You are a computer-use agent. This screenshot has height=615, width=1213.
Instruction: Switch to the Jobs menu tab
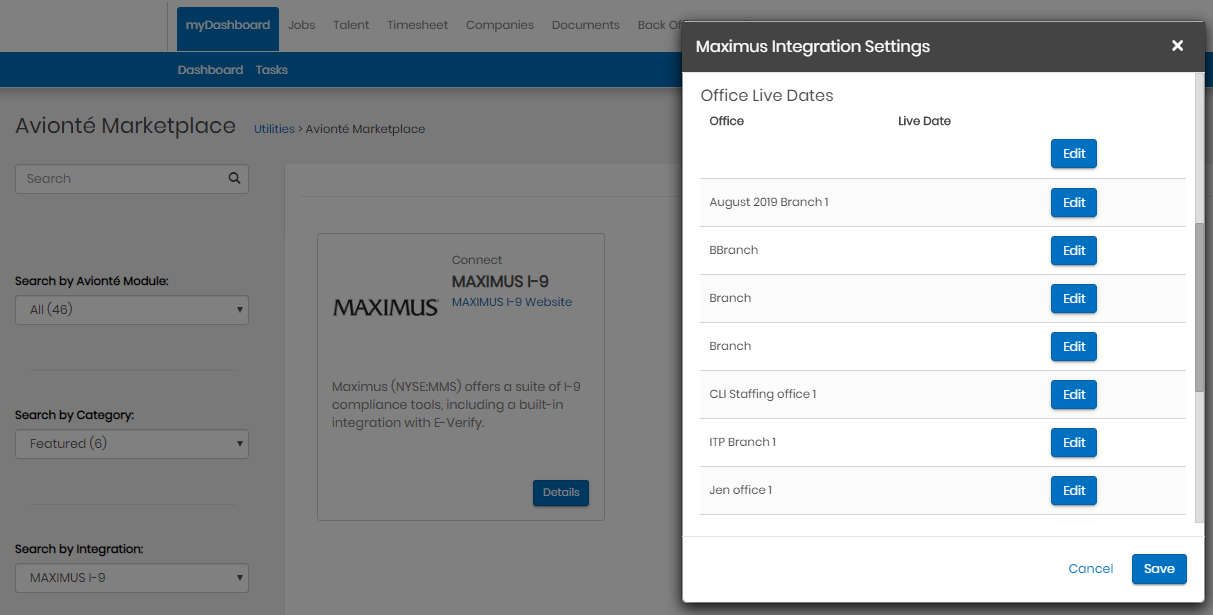(301, 25)
